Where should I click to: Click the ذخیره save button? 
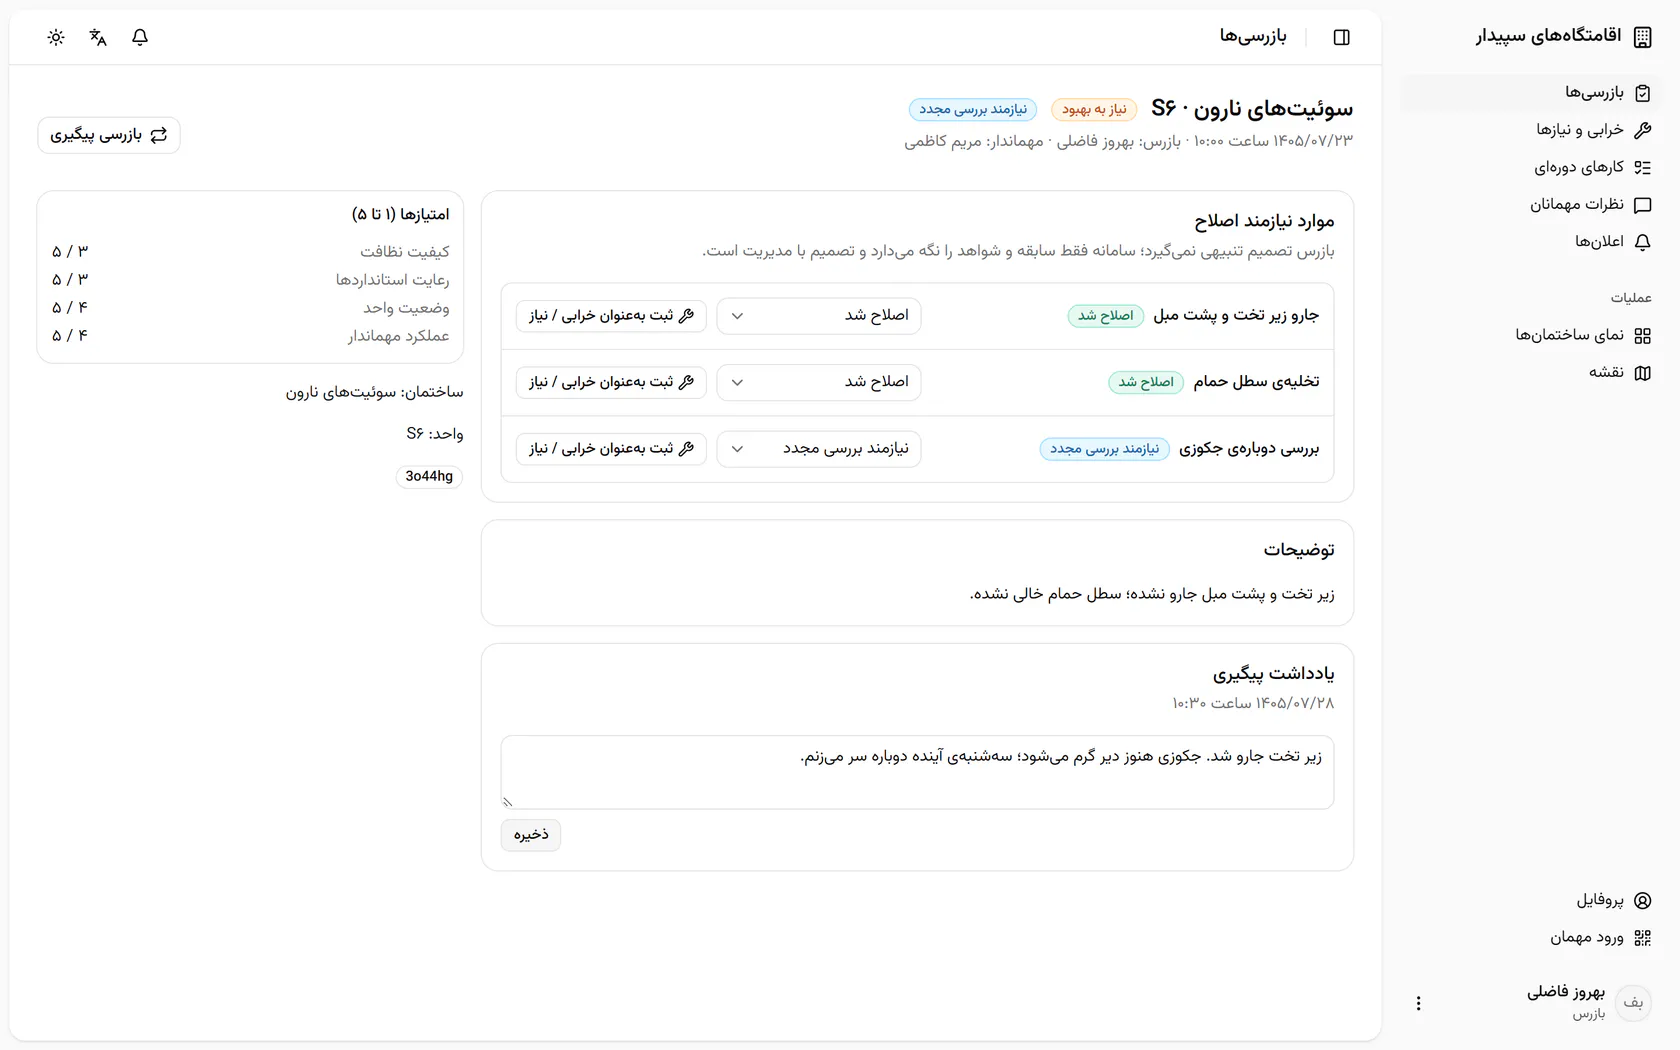click(x=531, y=835)
